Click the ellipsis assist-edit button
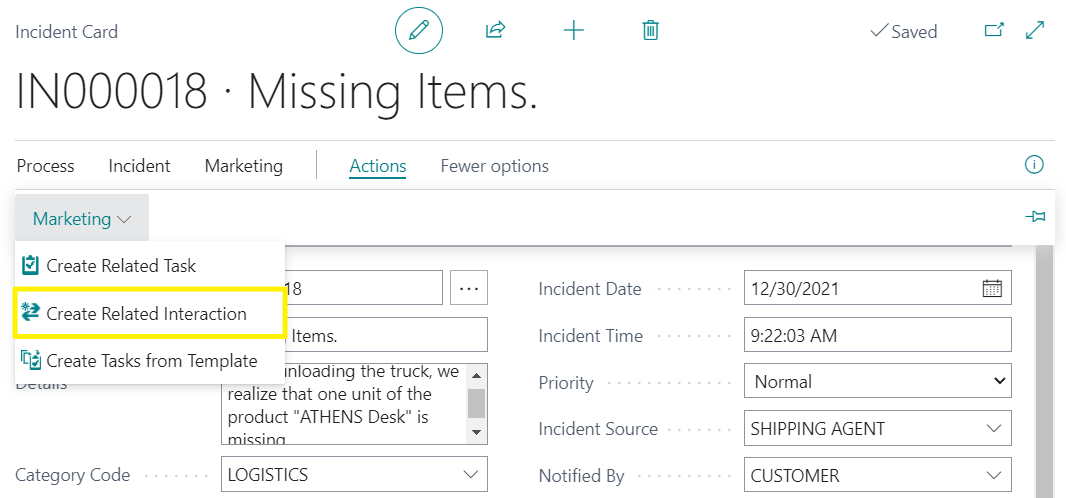The width and height of the screenshot is (1066, 498). point(469,288)
